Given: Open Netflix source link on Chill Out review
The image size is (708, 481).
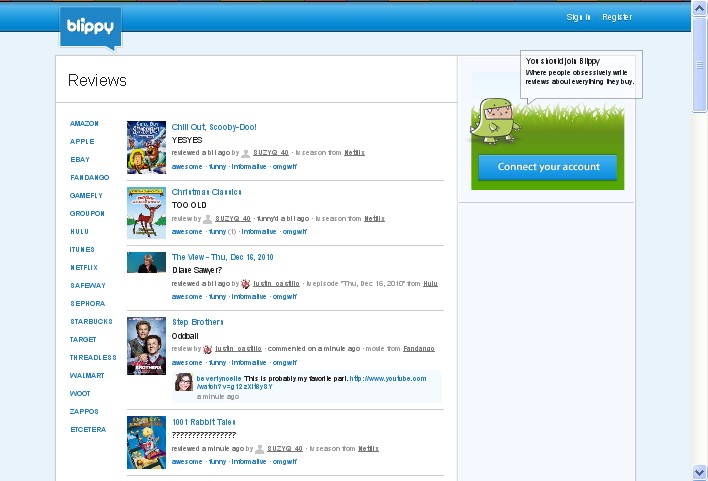Looking at the screenshot, I should click(354, 153).
